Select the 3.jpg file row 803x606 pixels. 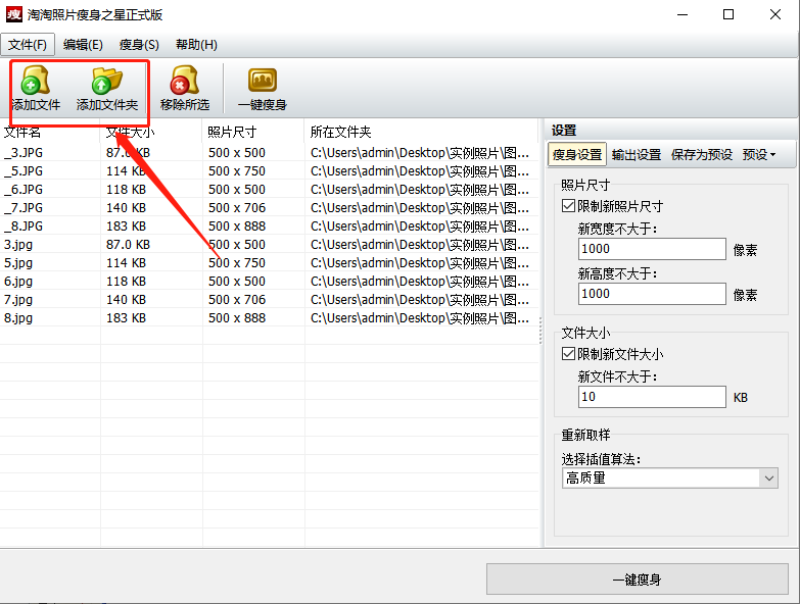point(269,245)
